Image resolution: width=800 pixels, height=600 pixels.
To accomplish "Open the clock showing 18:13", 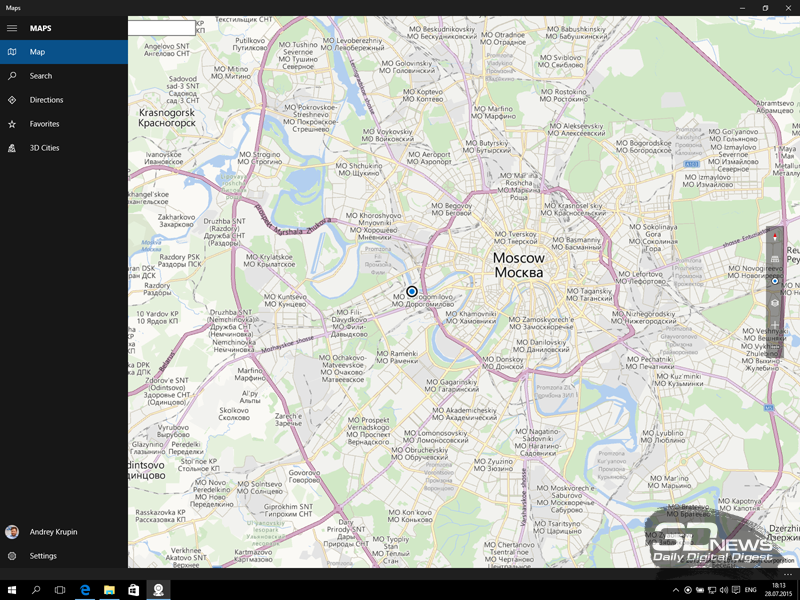I will pos(778,590).
